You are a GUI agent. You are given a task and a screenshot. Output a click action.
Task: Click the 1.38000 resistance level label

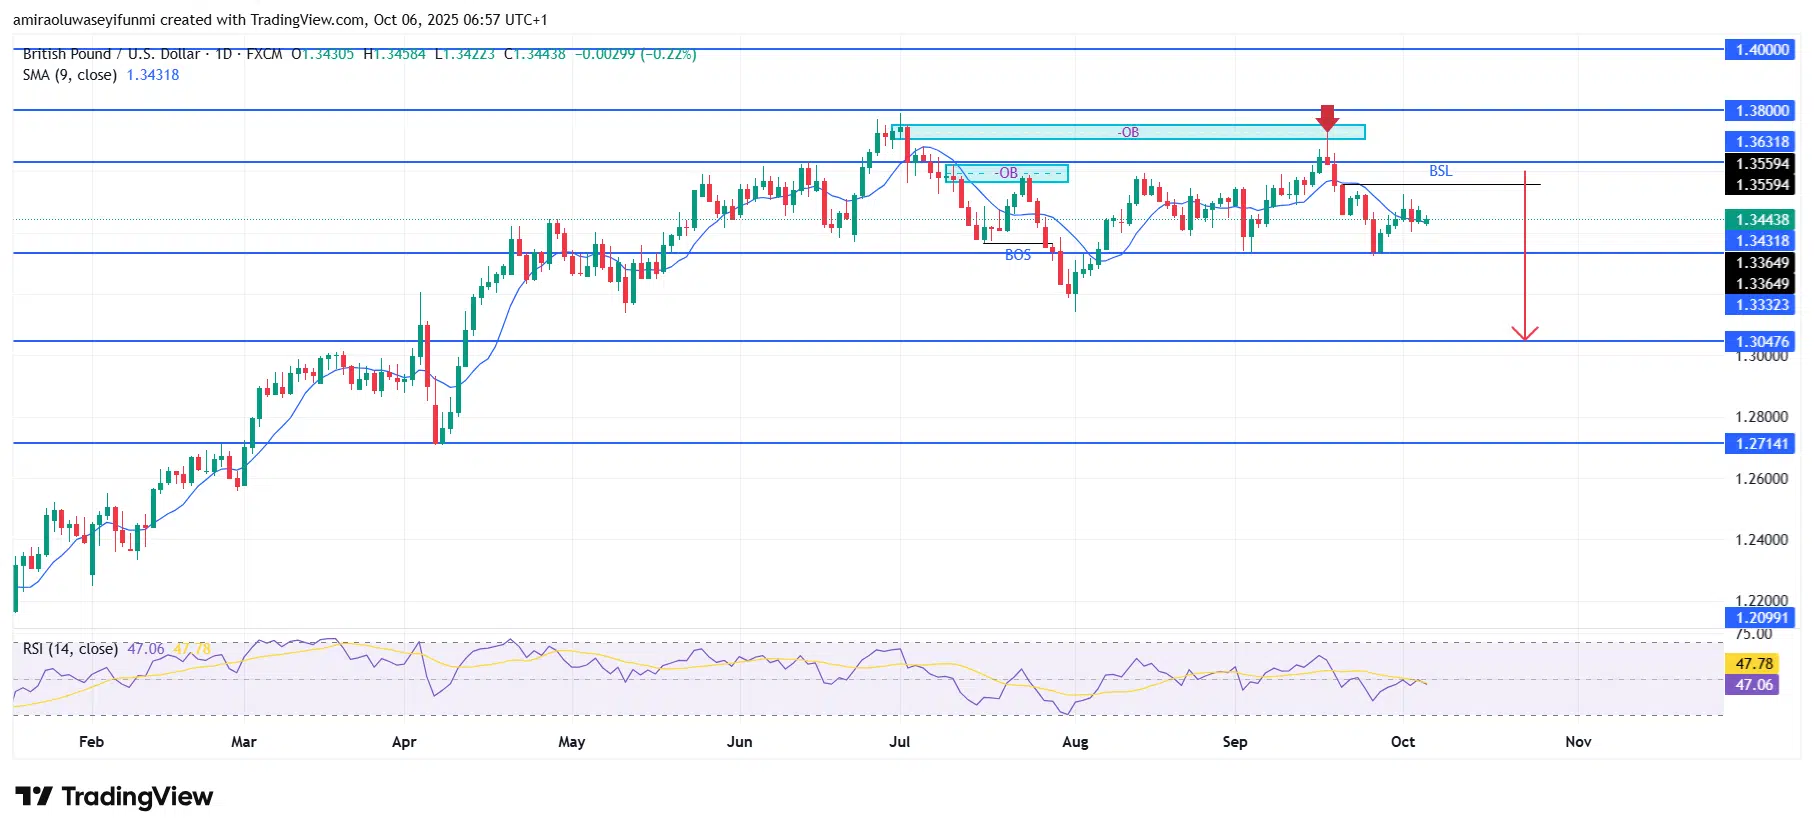click(1761, 111)
